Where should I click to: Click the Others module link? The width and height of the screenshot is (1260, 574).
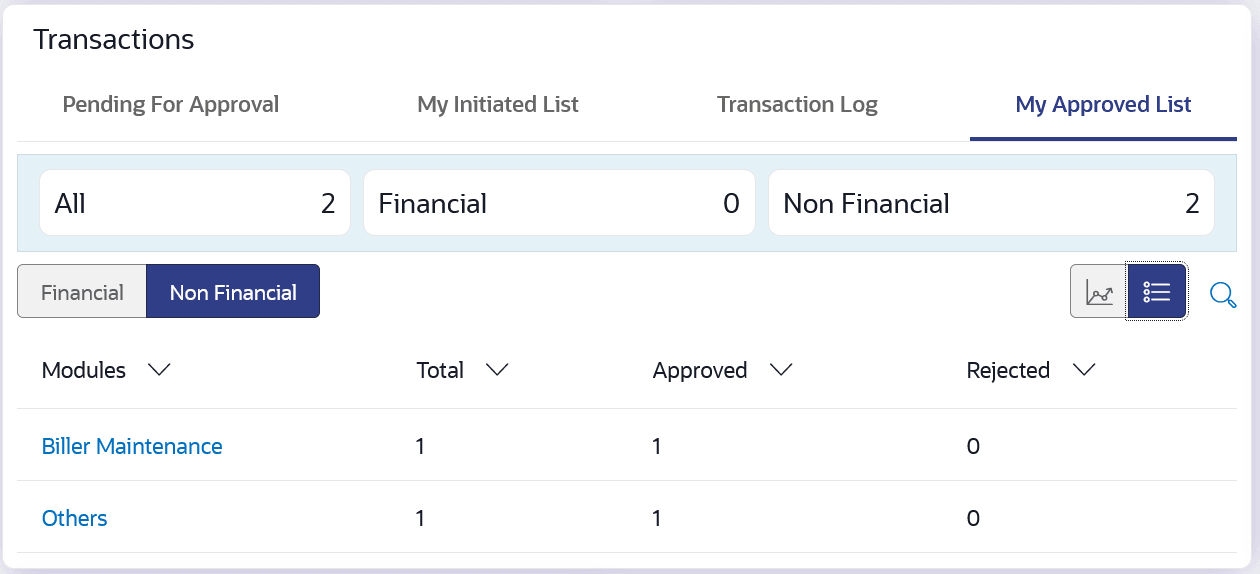pyautogui.click(x=74, y=518)
